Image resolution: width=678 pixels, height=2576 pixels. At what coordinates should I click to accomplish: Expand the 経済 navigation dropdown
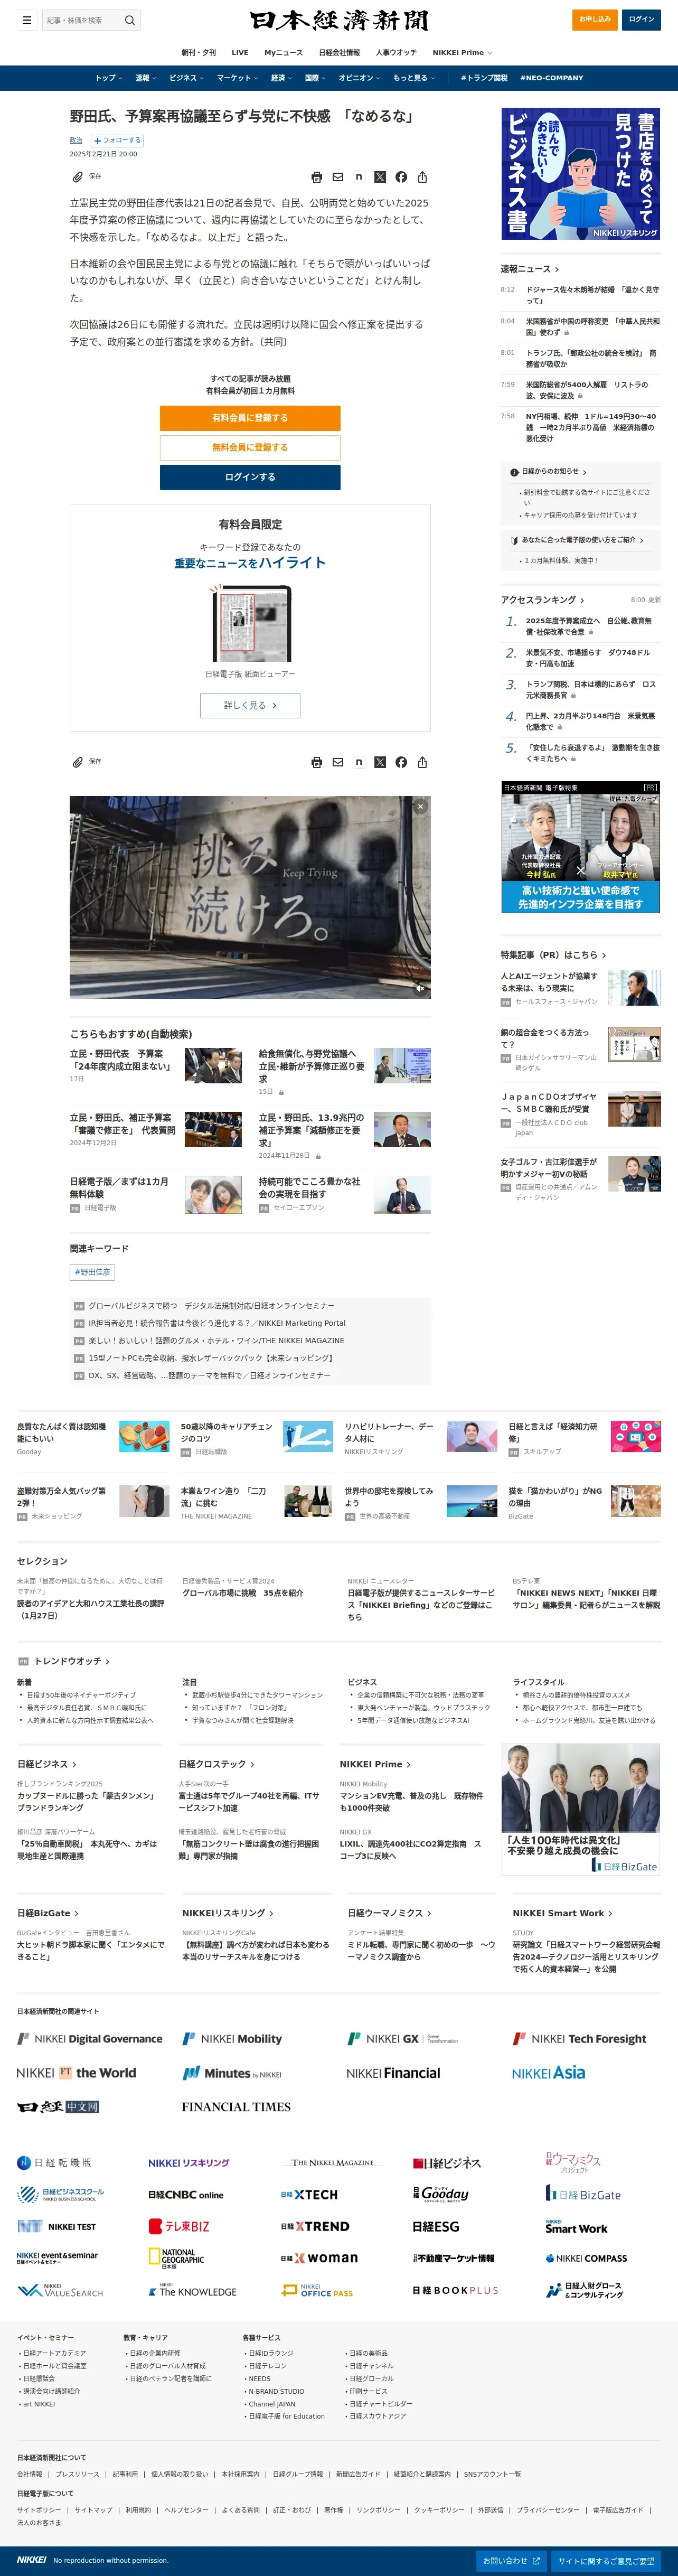click(x=282, y=78)
